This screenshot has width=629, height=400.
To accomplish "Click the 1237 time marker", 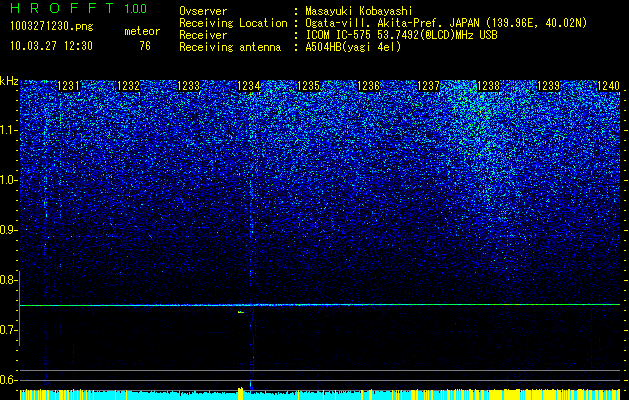I will pyautogui.click(x=428, y=86).
